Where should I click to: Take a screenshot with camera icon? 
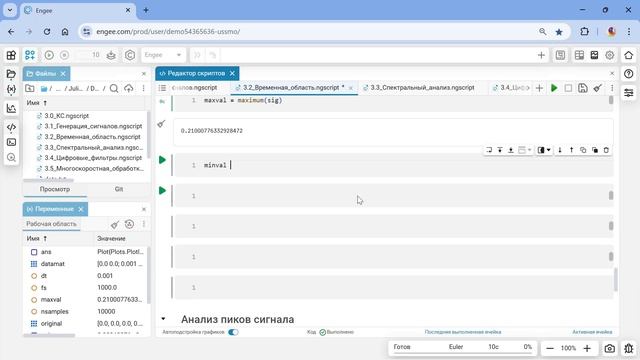tap(610, 348)
